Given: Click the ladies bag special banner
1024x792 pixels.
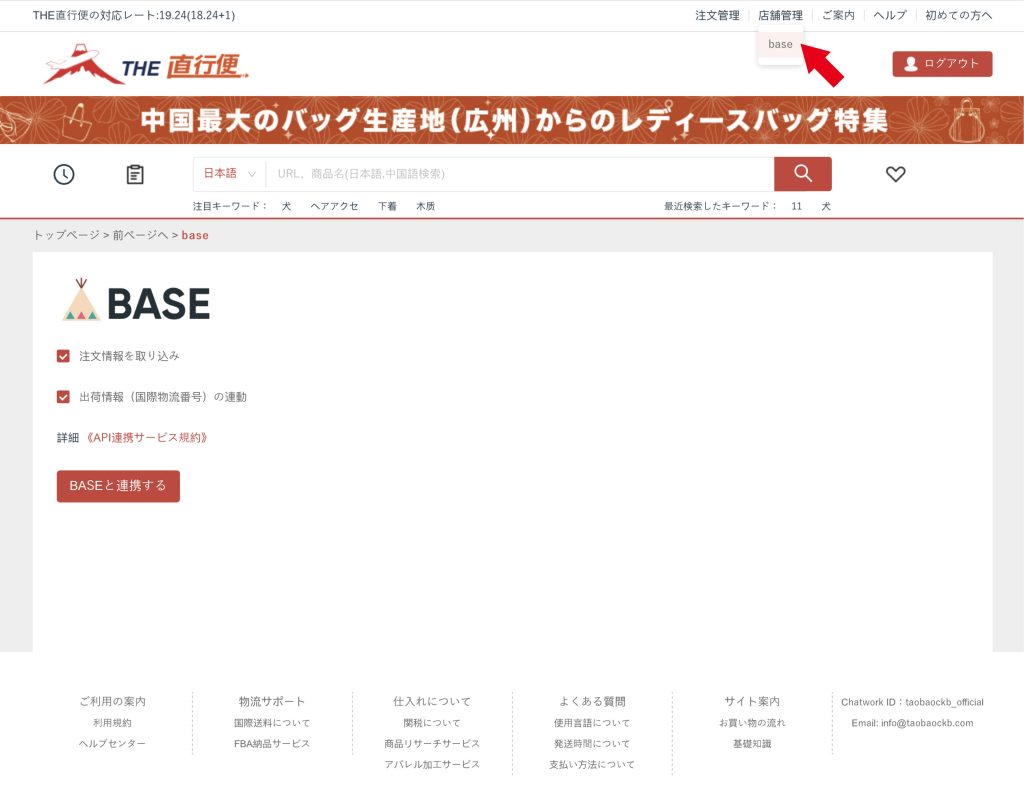Looking at the screenshot, I should coord(512,120).
